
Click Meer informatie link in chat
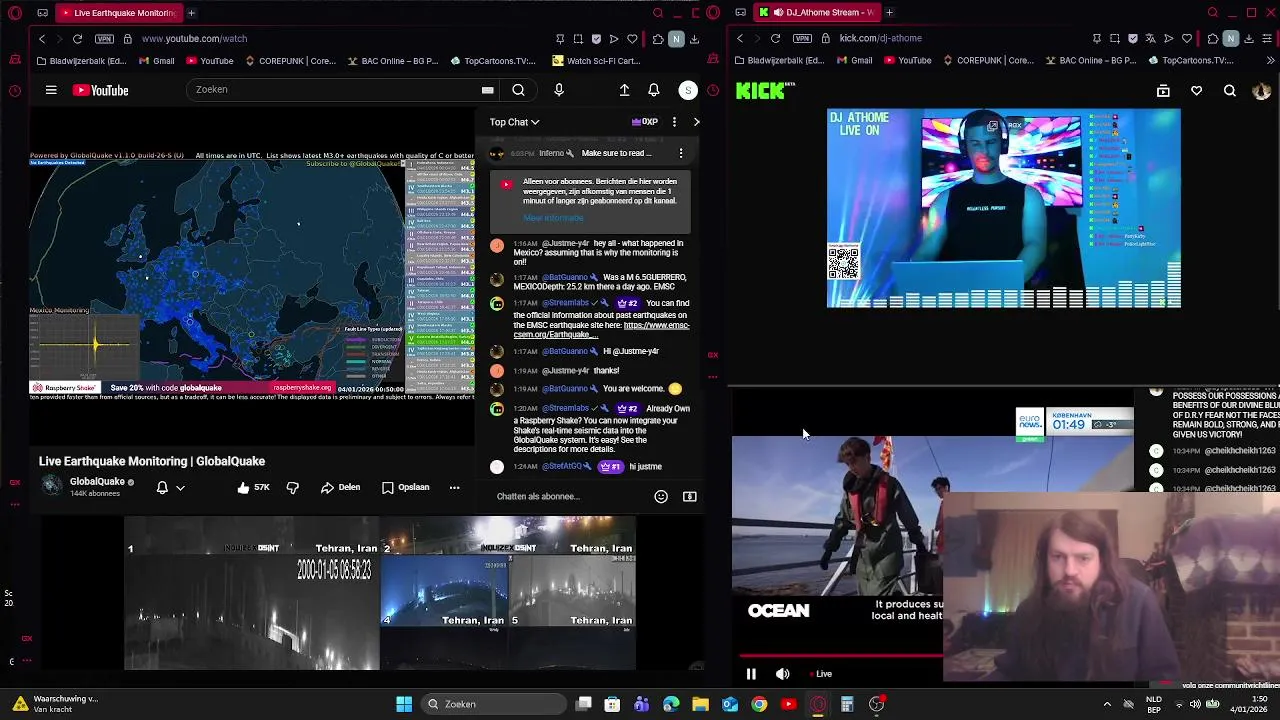pyautogui.click(x=553, y=218)
